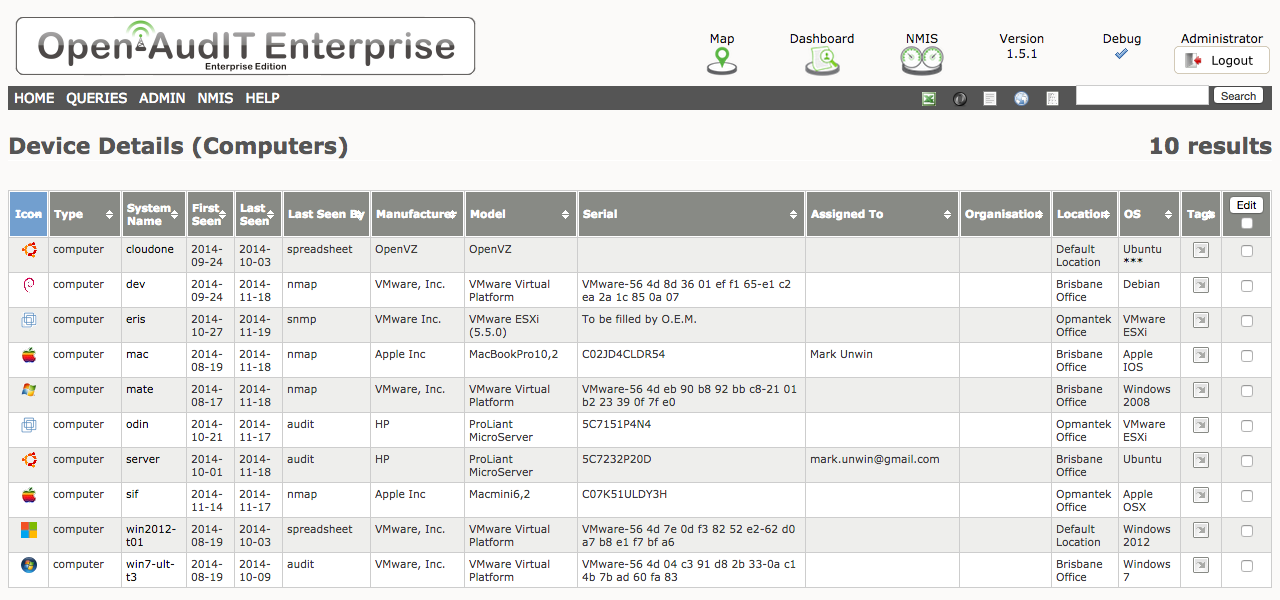Screen dimensions: 1280x600
Task: Sort by the First Seen column
Action: (x=210, y=214)
